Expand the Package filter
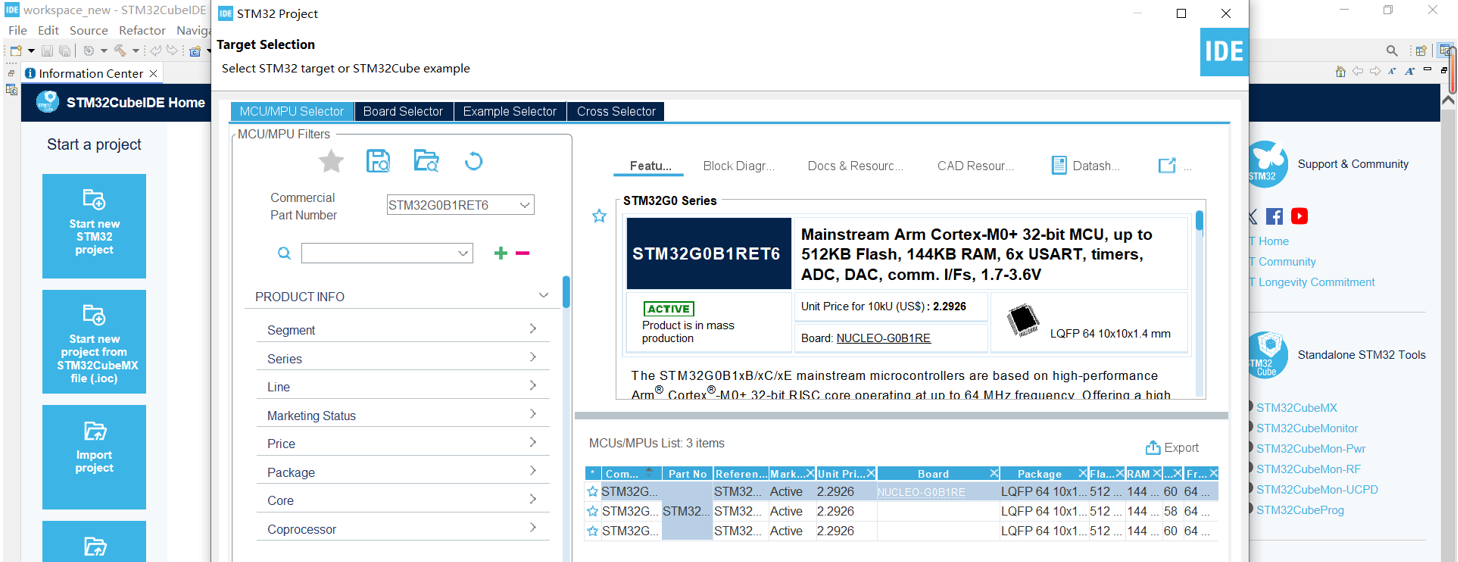Image resolution: width=1458 pixels, height=562 pixels. click(x=532, y=471)
